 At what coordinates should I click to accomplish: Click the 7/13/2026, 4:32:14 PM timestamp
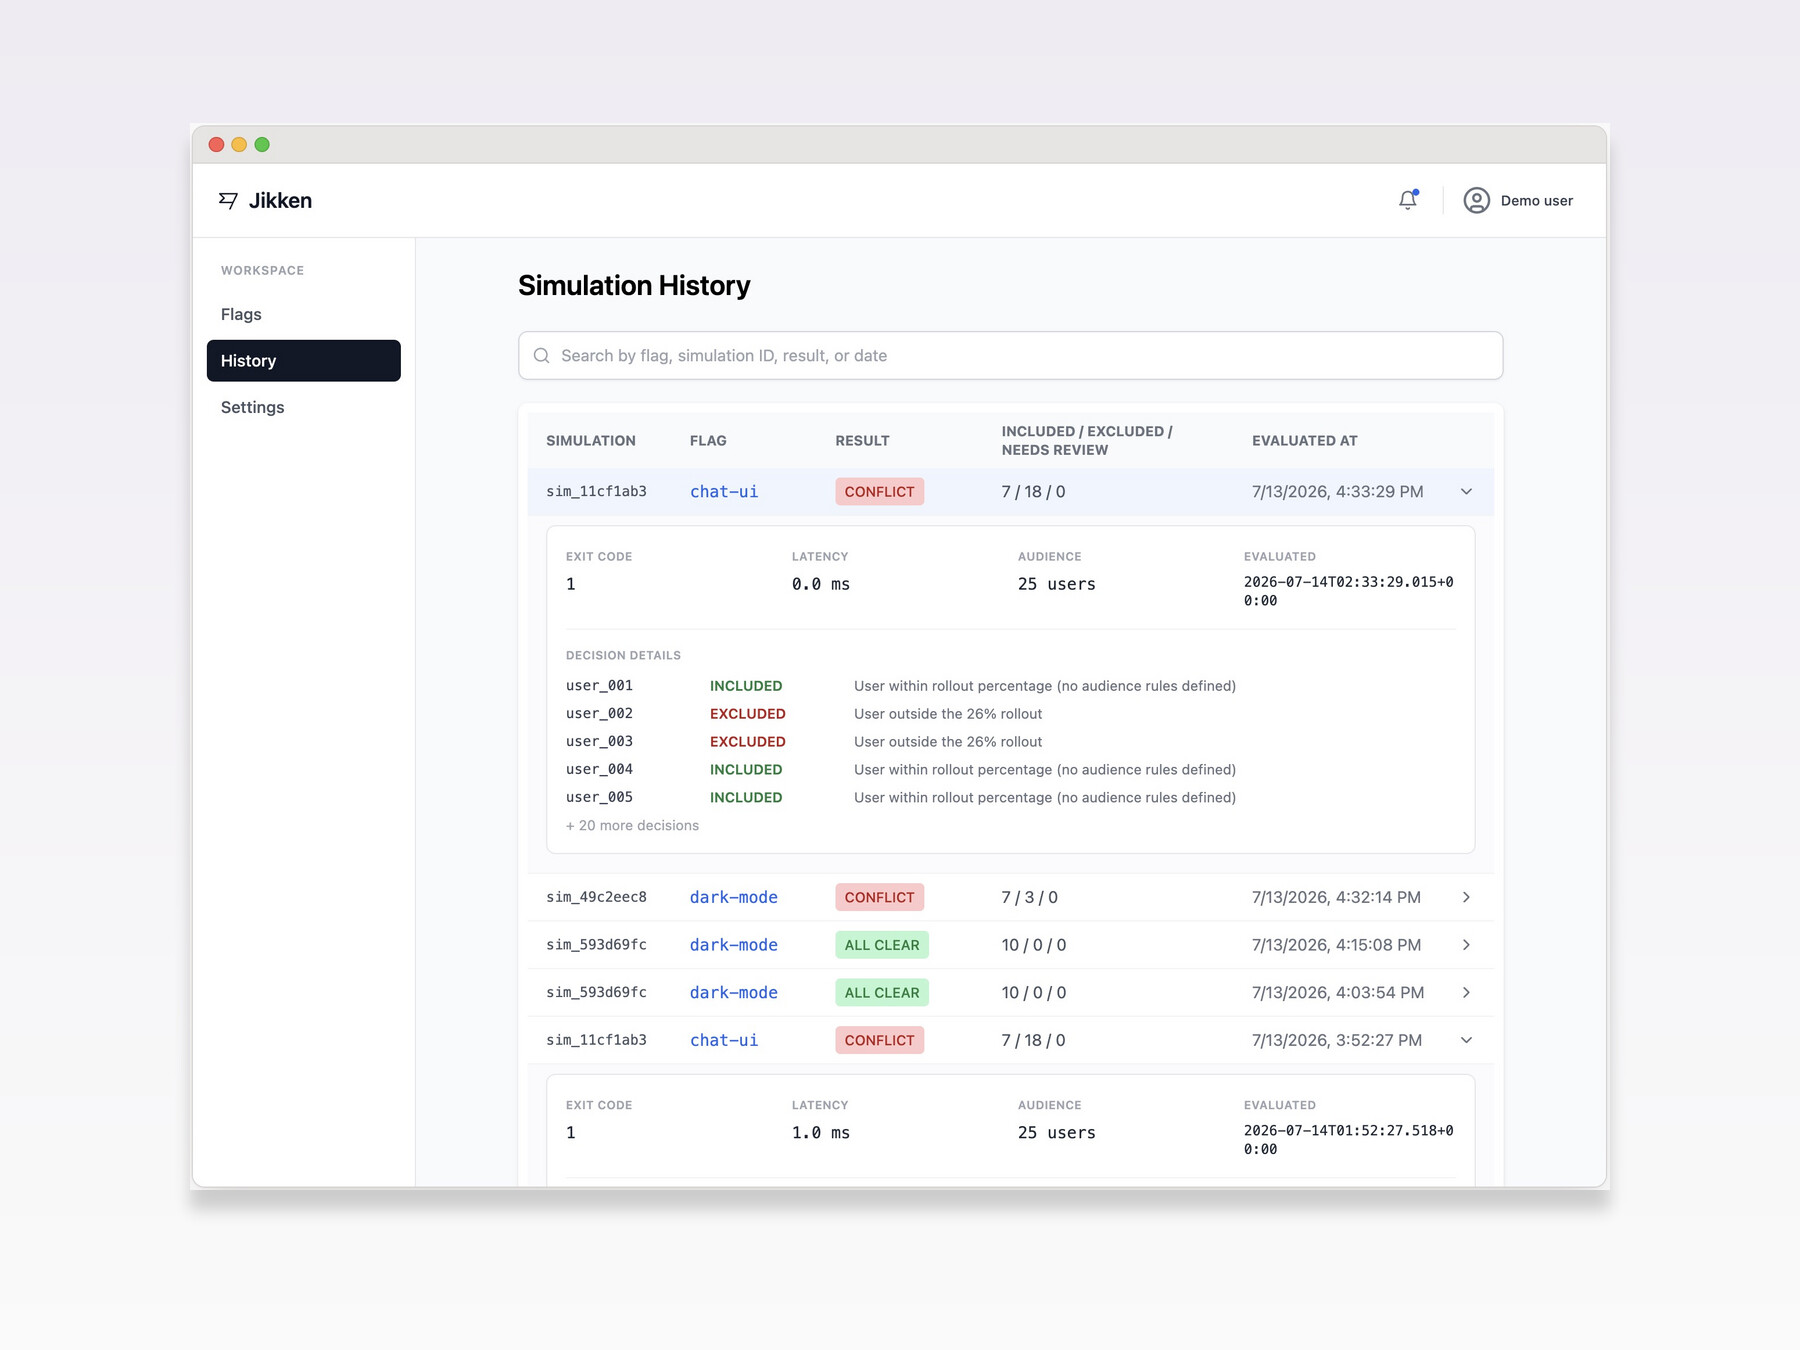coord(1336,897)
